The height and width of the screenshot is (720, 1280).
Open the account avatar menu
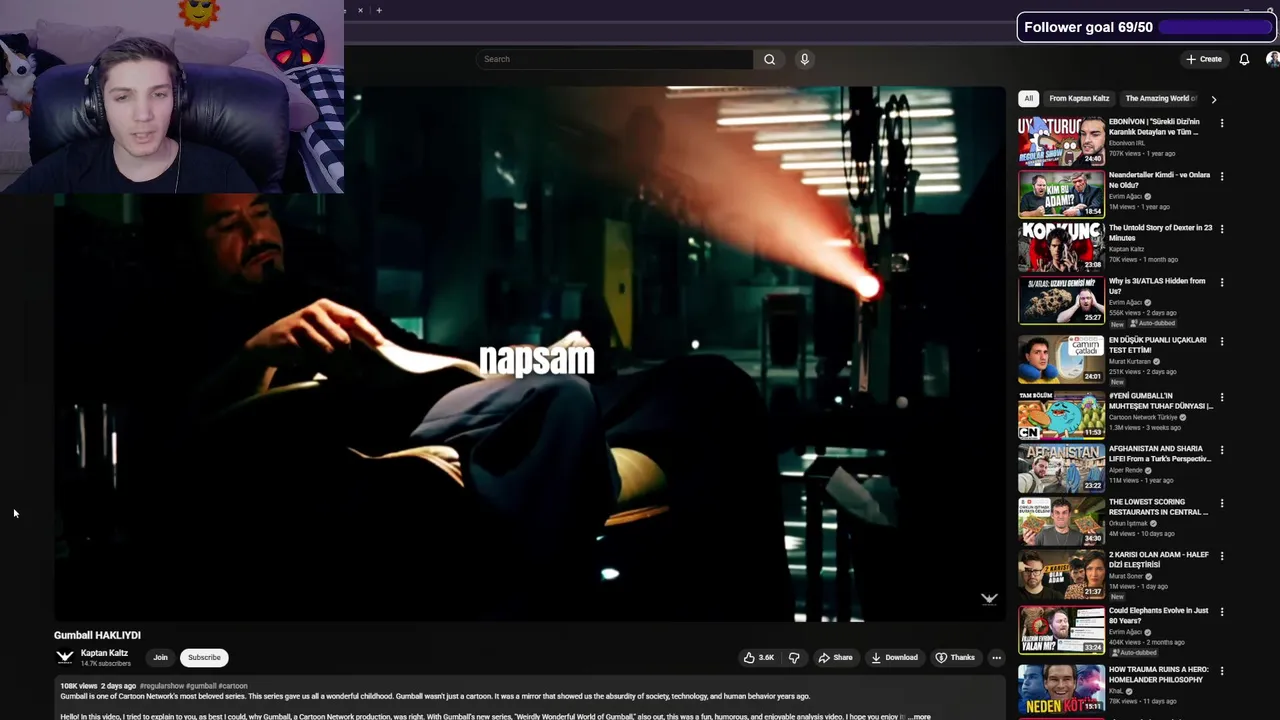coord(1272,59)
